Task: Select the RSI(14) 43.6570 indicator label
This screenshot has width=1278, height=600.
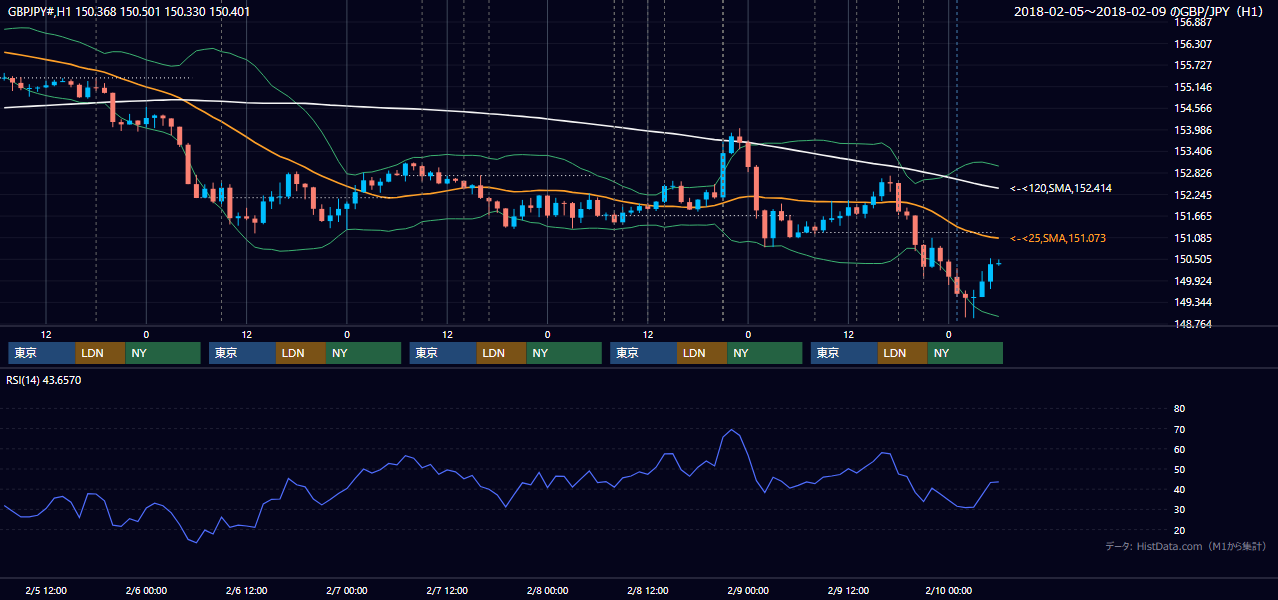Action: pyautogui.click(x=44, y=380)
